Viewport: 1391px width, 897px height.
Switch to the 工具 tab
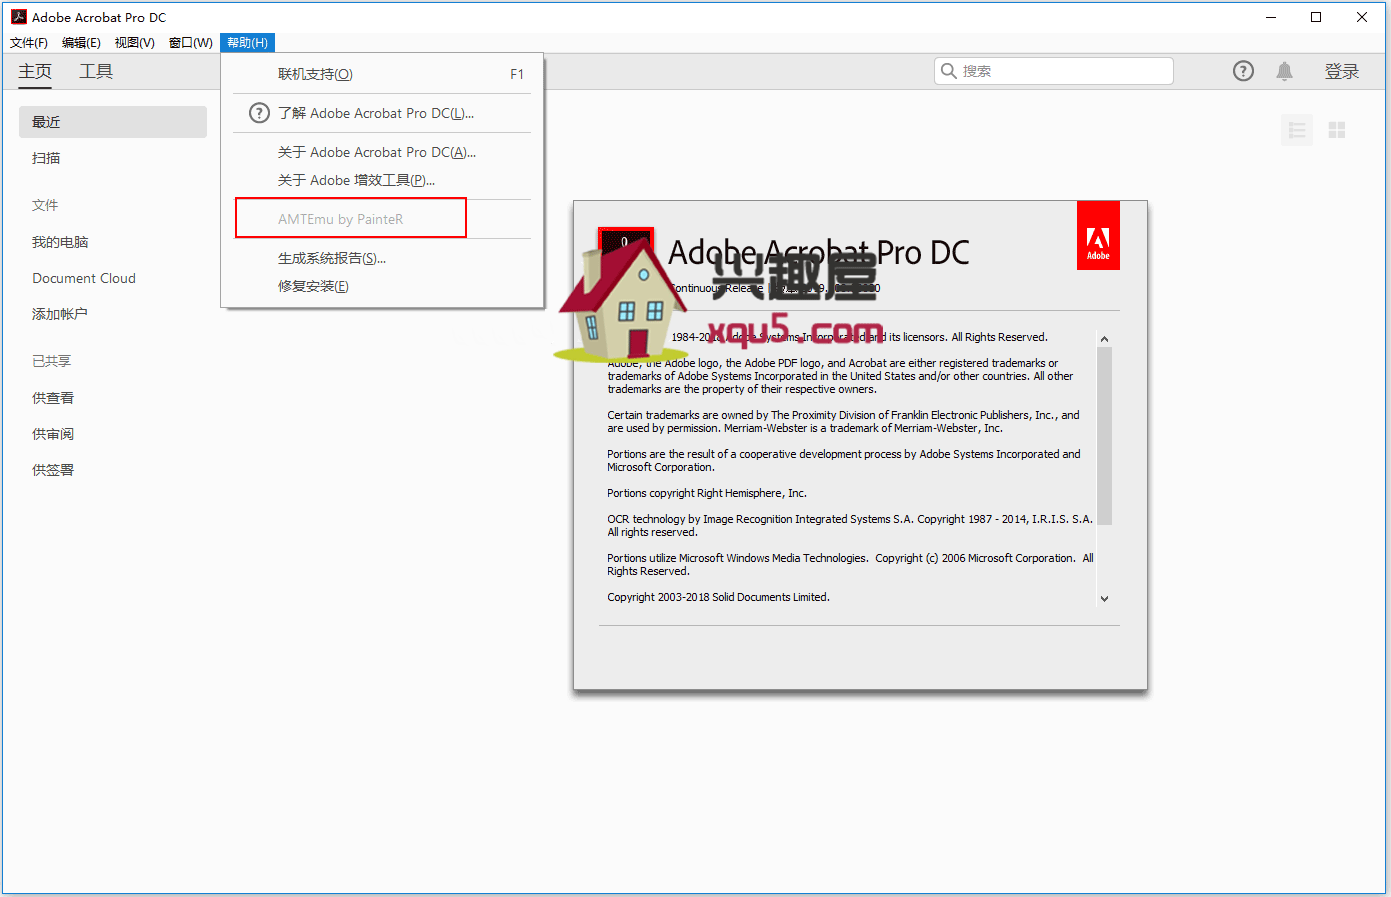96,71
